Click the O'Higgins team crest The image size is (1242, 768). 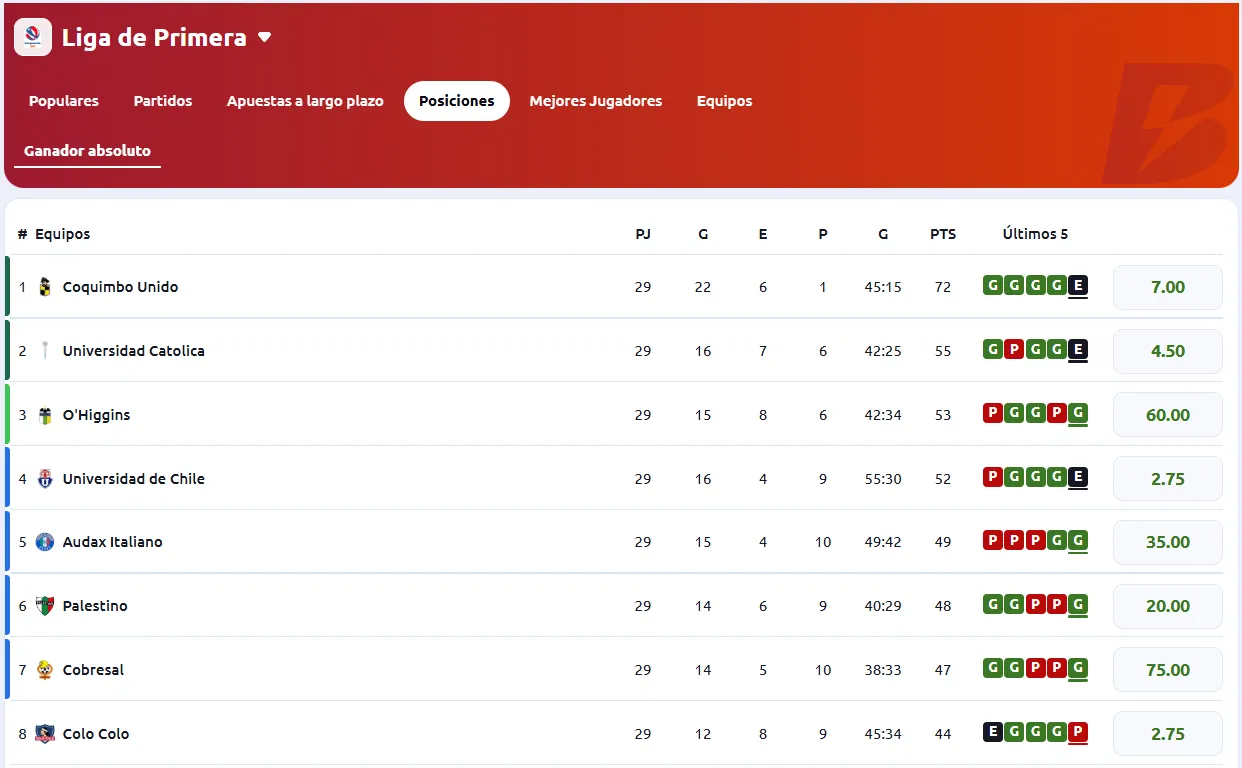(45, 415)
